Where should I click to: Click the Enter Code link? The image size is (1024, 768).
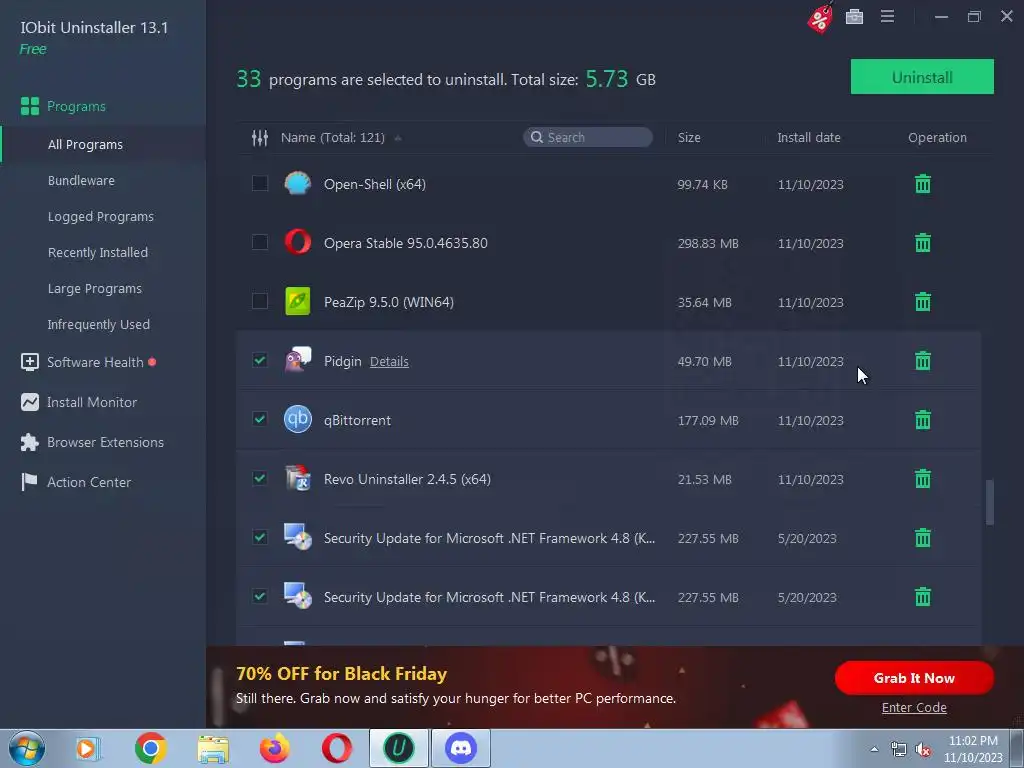pyautogui.click(x=914, y=707)
